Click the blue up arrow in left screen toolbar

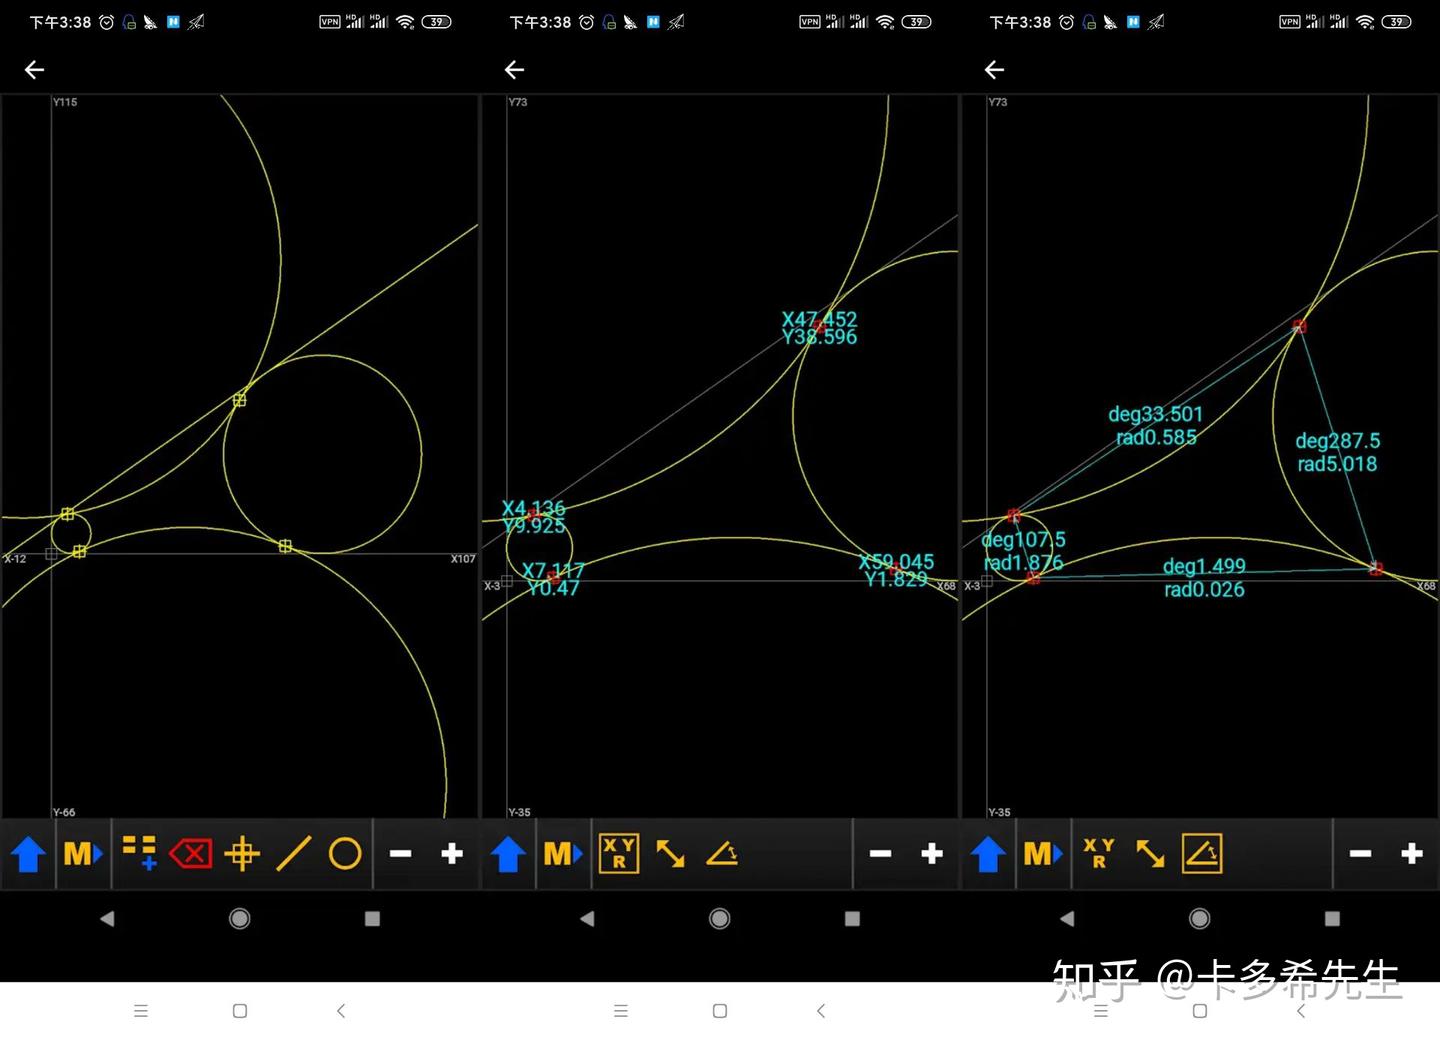[28, 854]
